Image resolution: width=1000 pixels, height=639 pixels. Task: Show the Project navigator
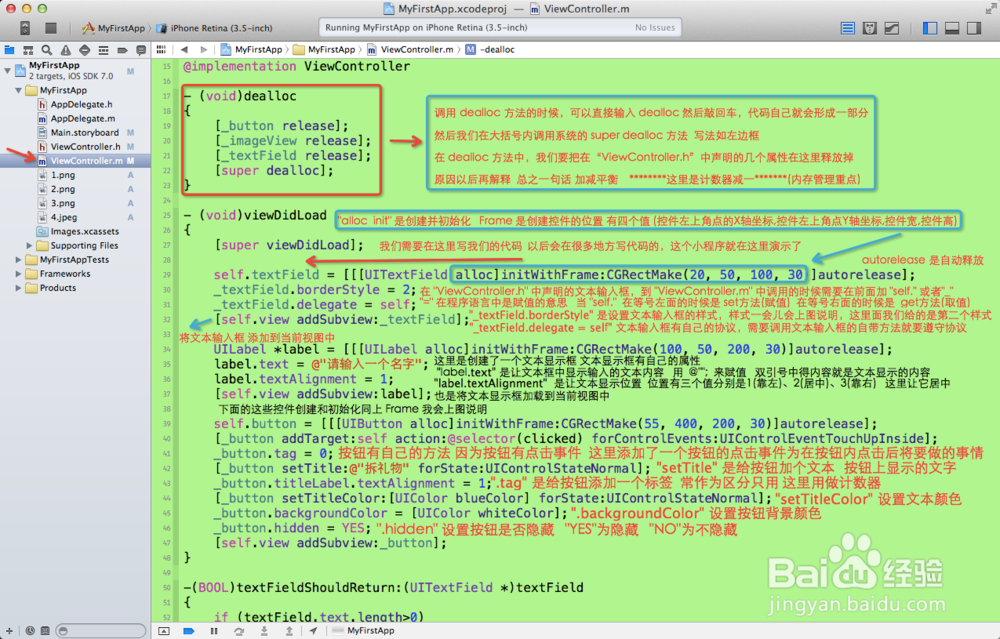(10, 50)
